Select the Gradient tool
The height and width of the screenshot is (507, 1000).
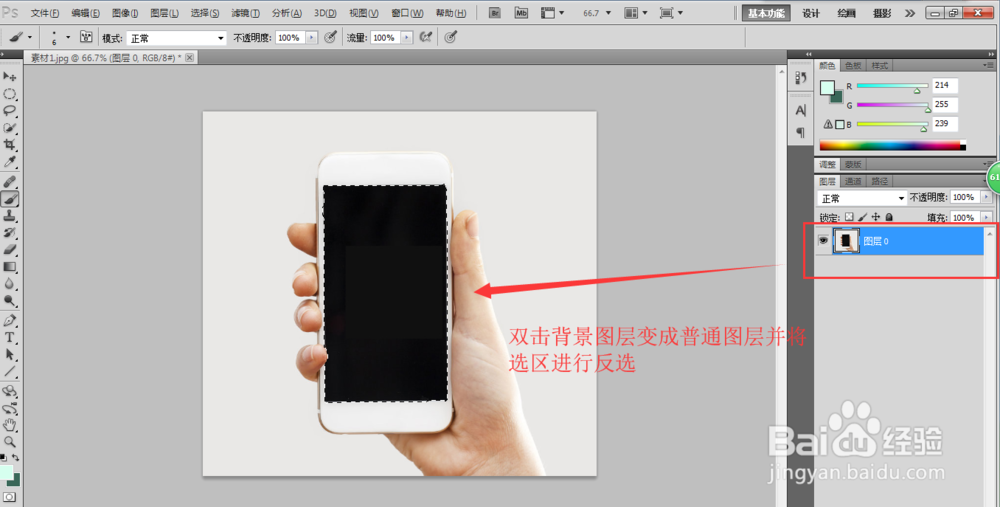click(10, 267)
